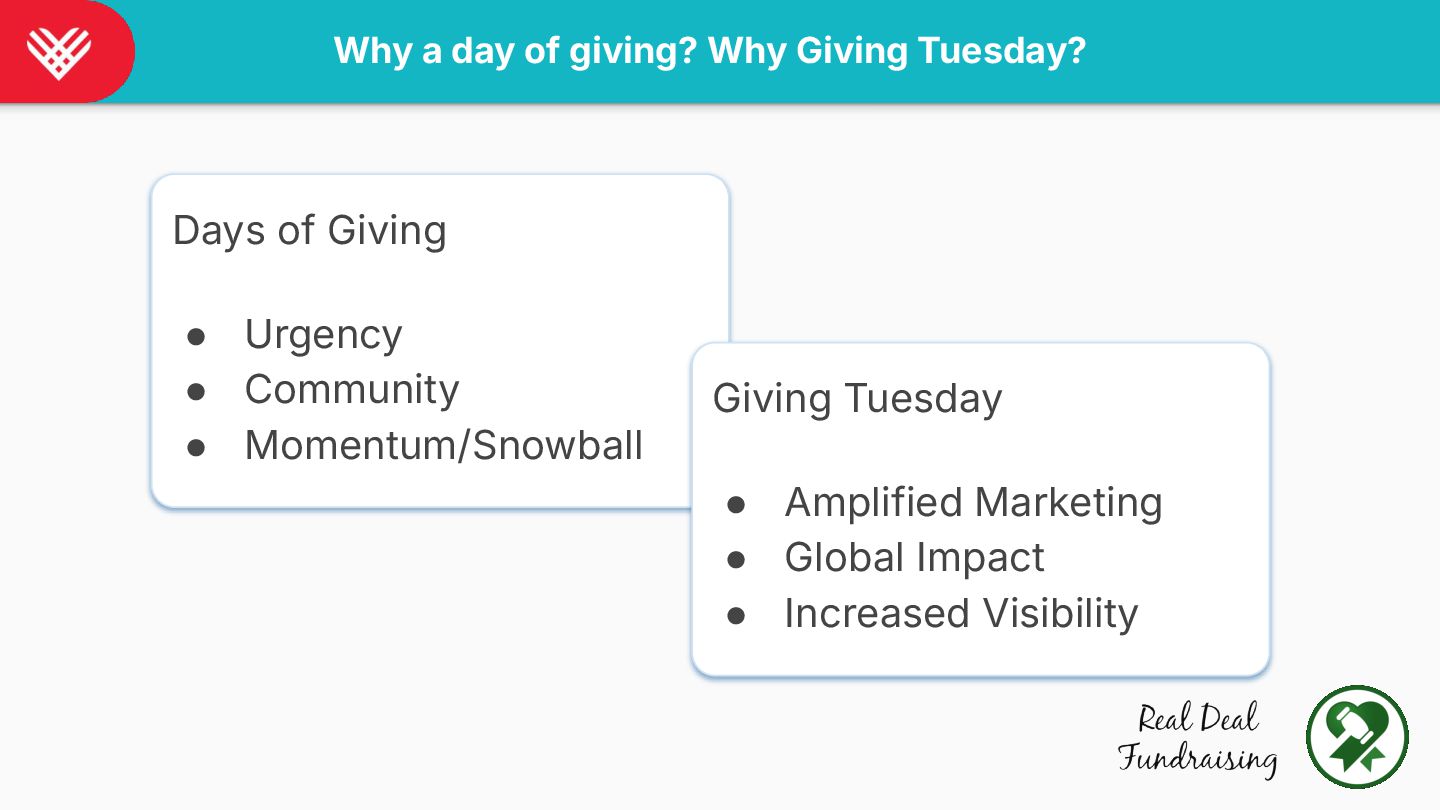Select the Community bullet text
This screenshot has width=1440, height=810.
click(352, 389)
